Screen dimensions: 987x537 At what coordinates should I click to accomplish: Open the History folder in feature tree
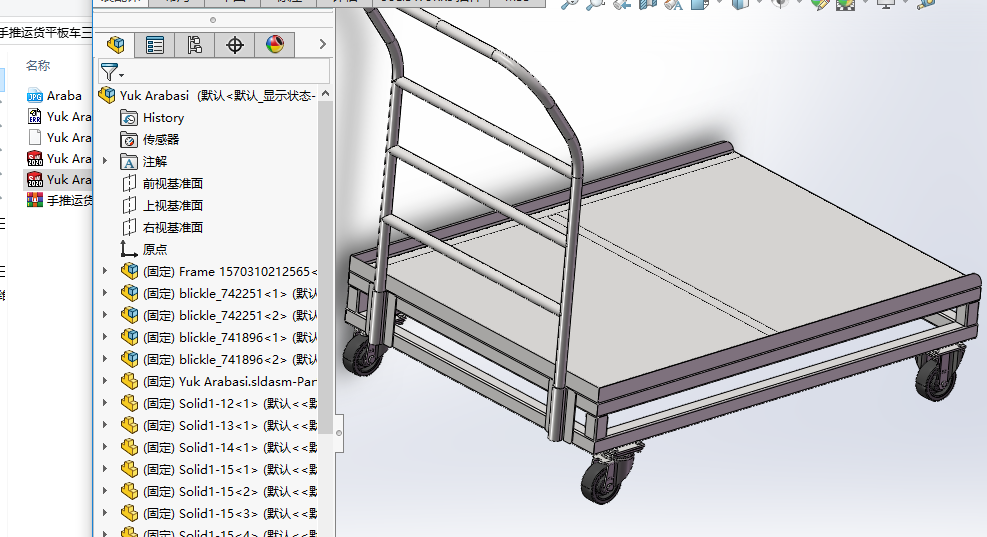[163, 118]
